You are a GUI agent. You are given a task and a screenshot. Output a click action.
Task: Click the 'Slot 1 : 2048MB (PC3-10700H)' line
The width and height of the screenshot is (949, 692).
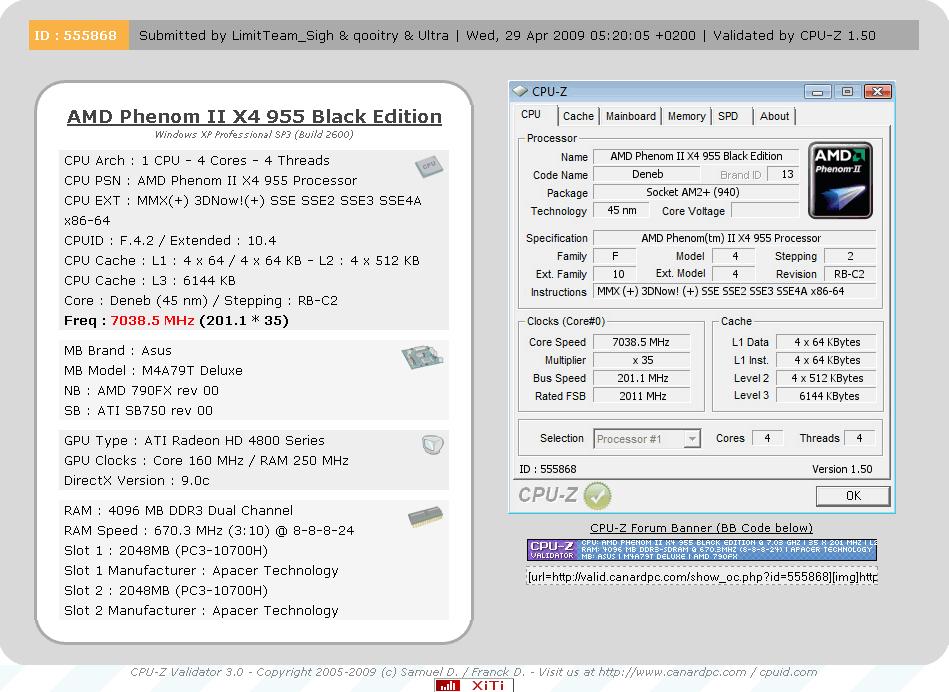(x=166, y=551)
